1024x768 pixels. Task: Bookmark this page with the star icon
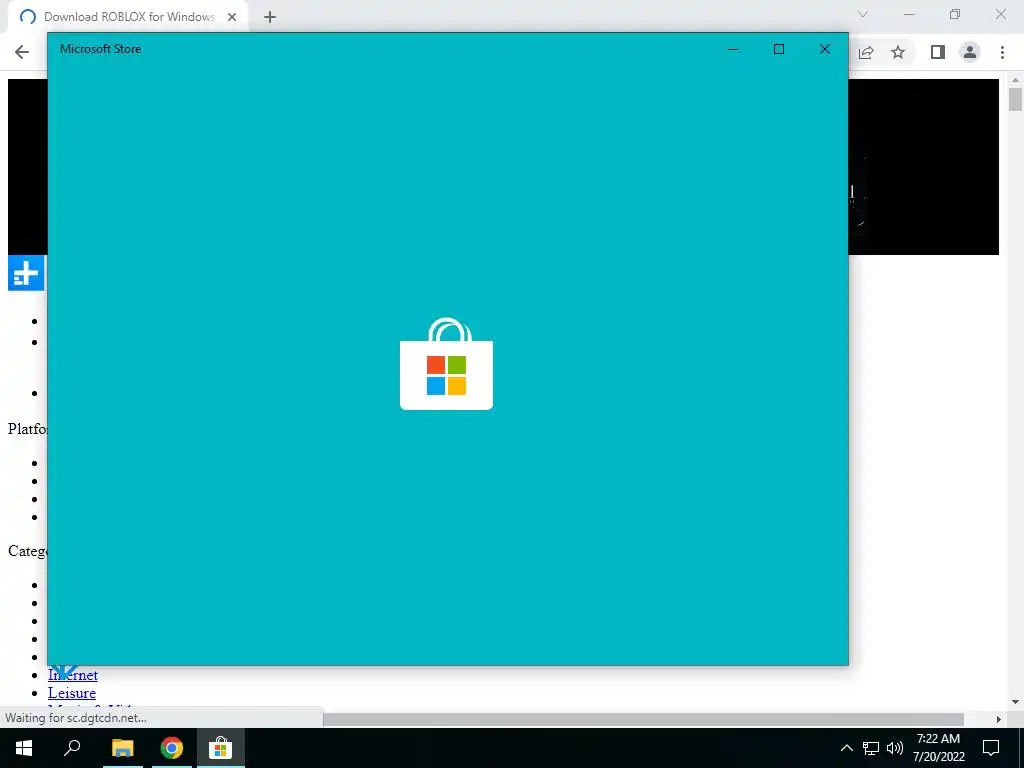[x=898, y=52]
